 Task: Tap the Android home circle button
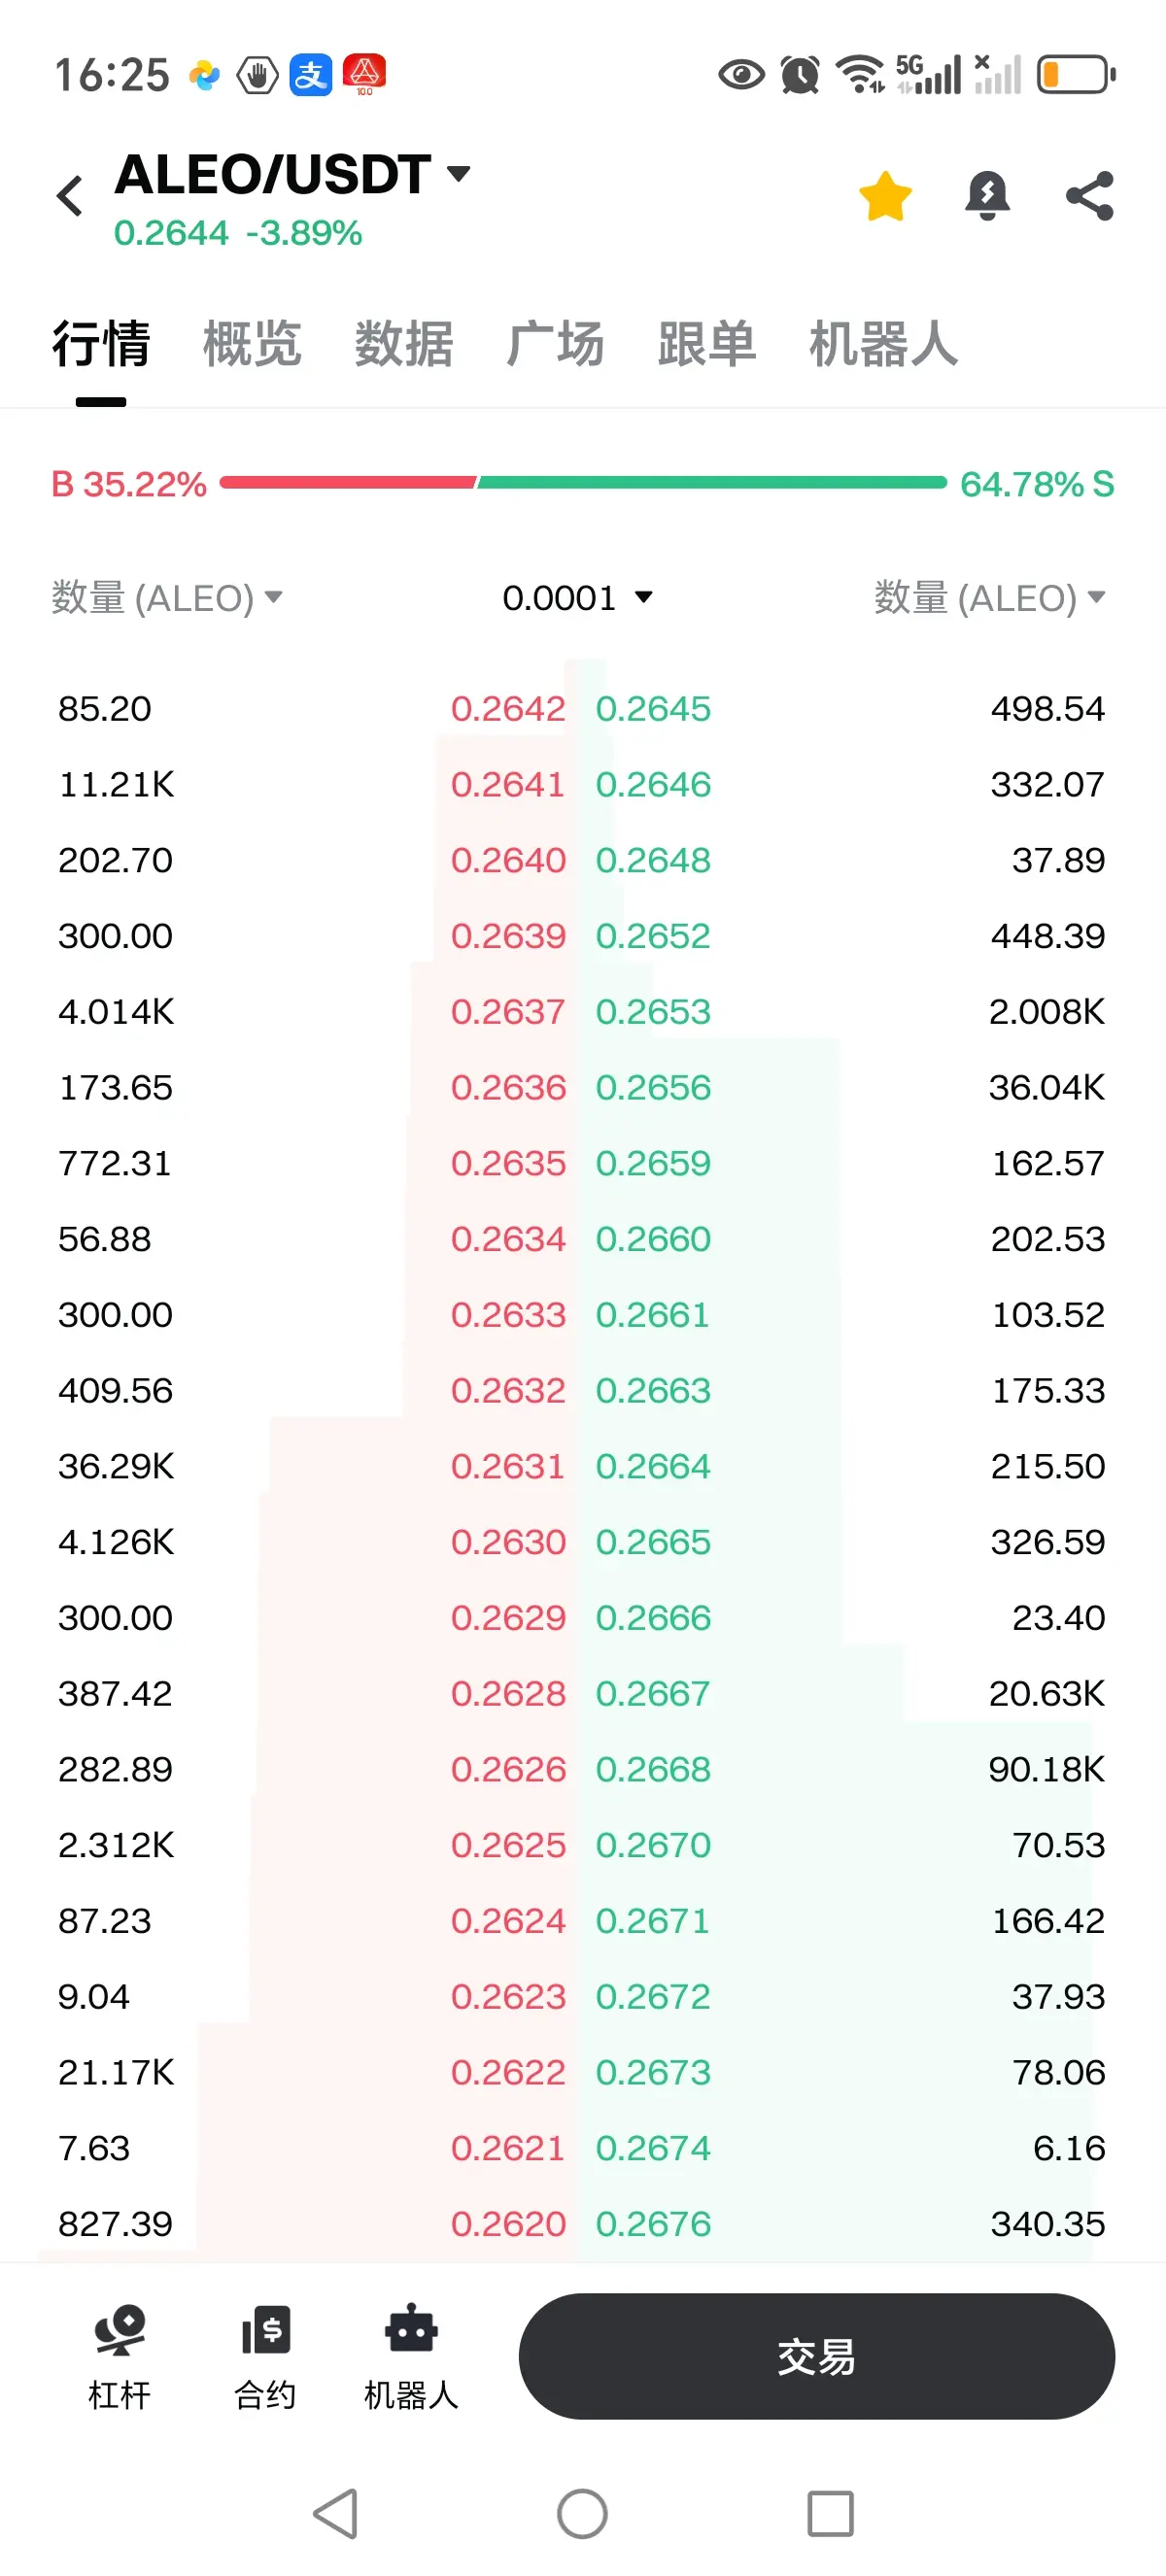tap(582, 2513)
